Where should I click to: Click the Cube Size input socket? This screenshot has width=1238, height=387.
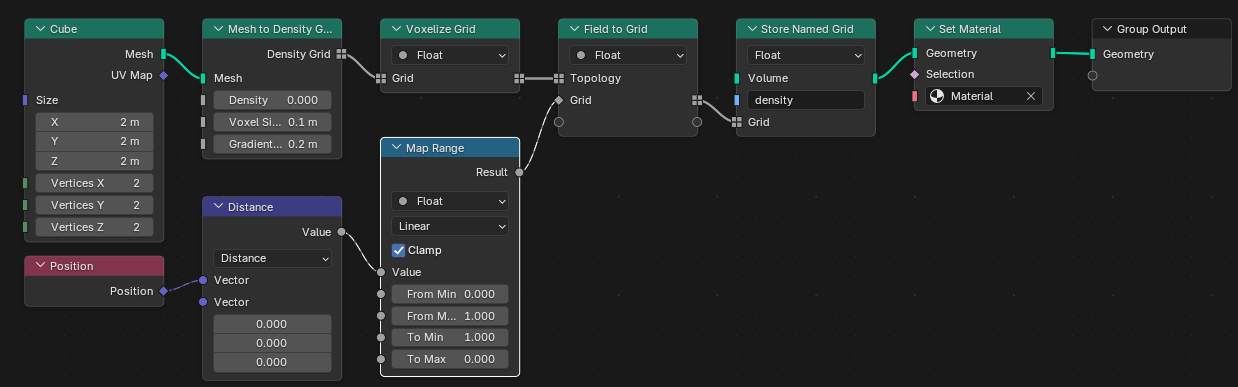(25, 100)
